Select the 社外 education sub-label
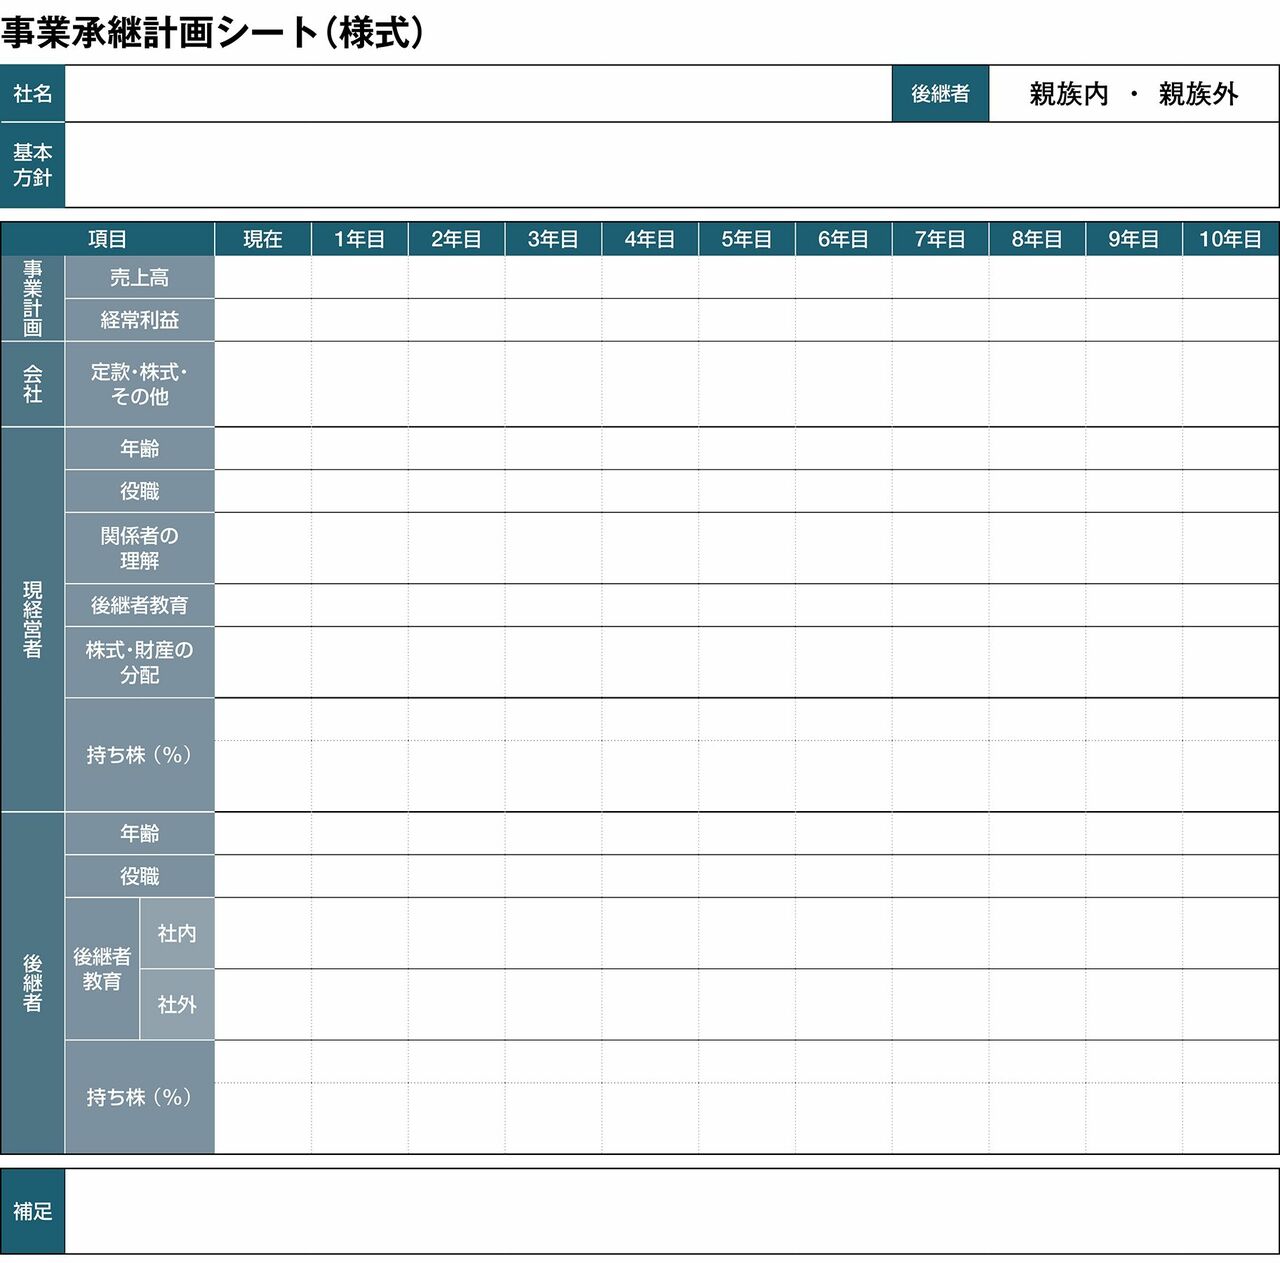1280x1263 pixels. 177,1004
